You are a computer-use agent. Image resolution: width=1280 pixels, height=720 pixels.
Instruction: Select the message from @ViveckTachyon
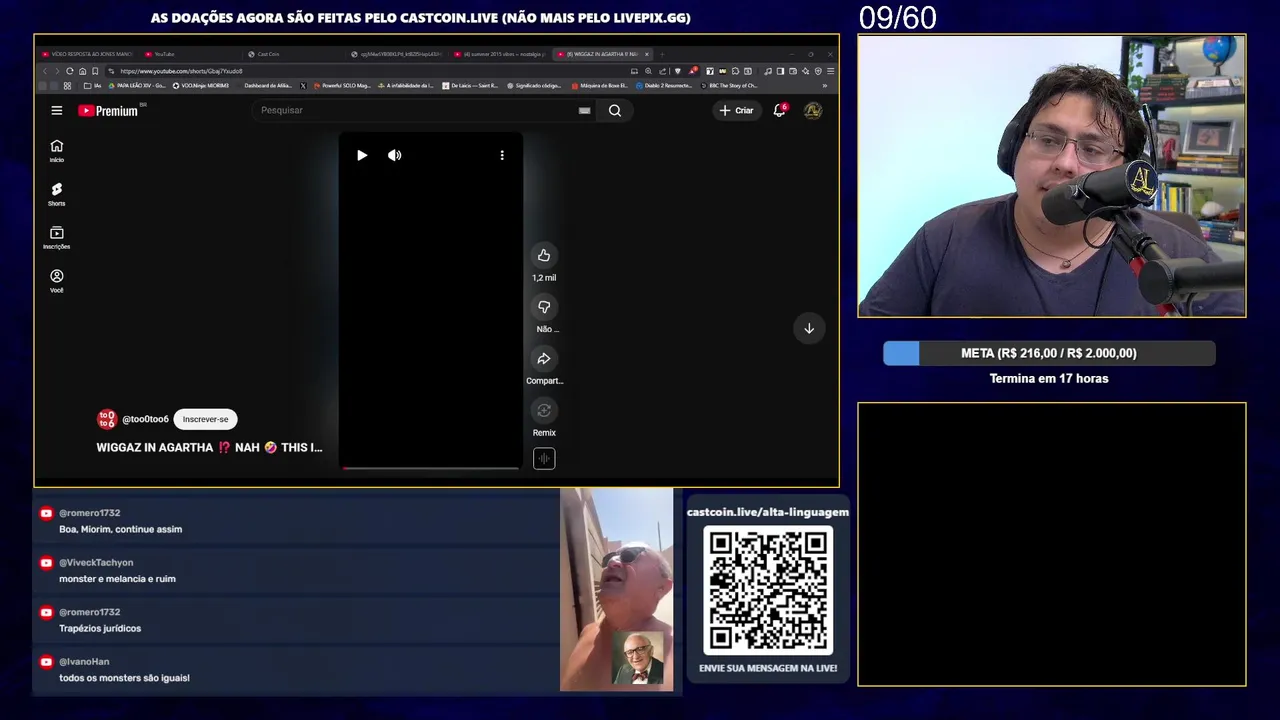[296, 570]
